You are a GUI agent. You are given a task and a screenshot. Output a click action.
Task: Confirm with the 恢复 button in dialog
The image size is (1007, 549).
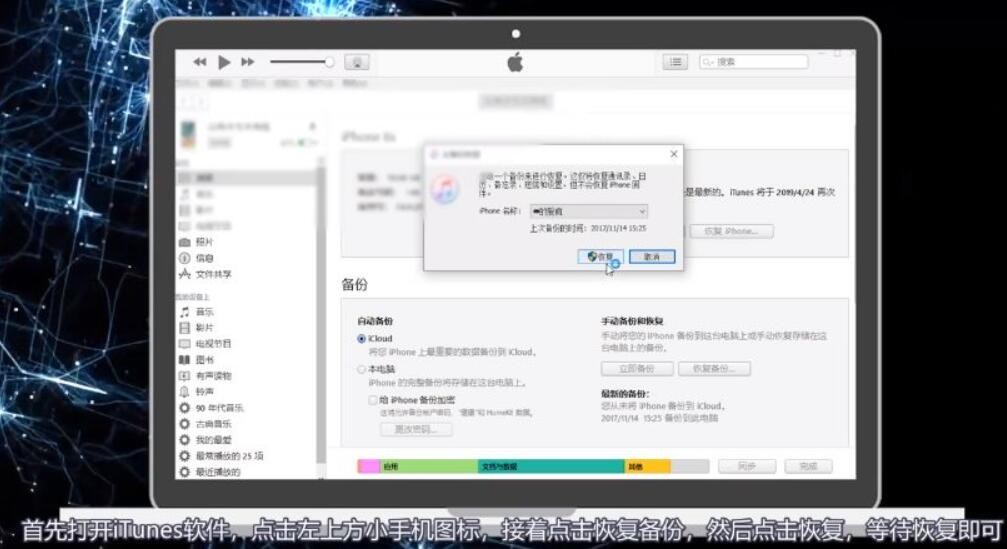click(600, 257)
